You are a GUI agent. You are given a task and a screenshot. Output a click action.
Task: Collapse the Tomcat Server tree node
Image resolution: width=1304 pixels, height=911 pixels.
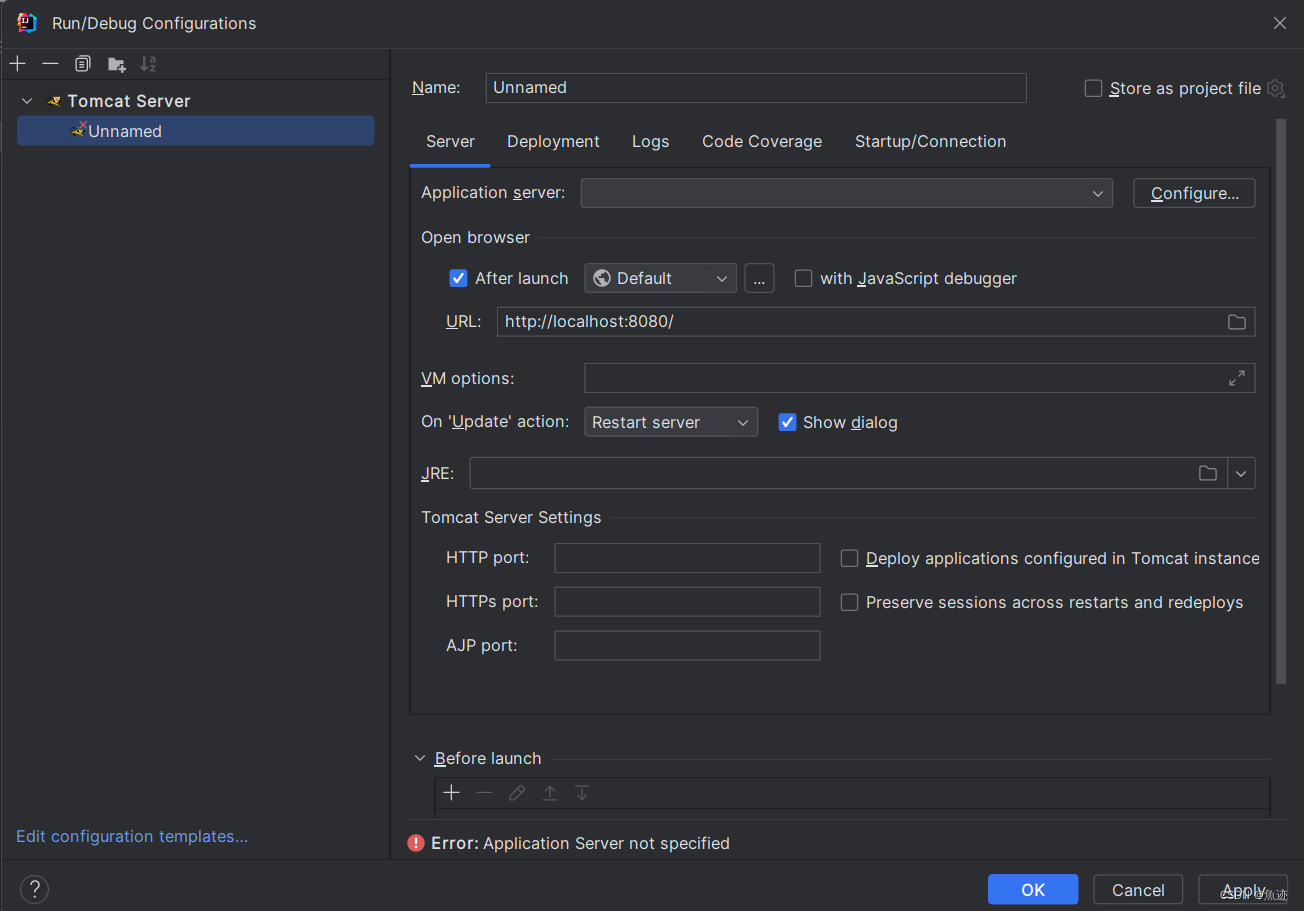[x=27, y=101]
